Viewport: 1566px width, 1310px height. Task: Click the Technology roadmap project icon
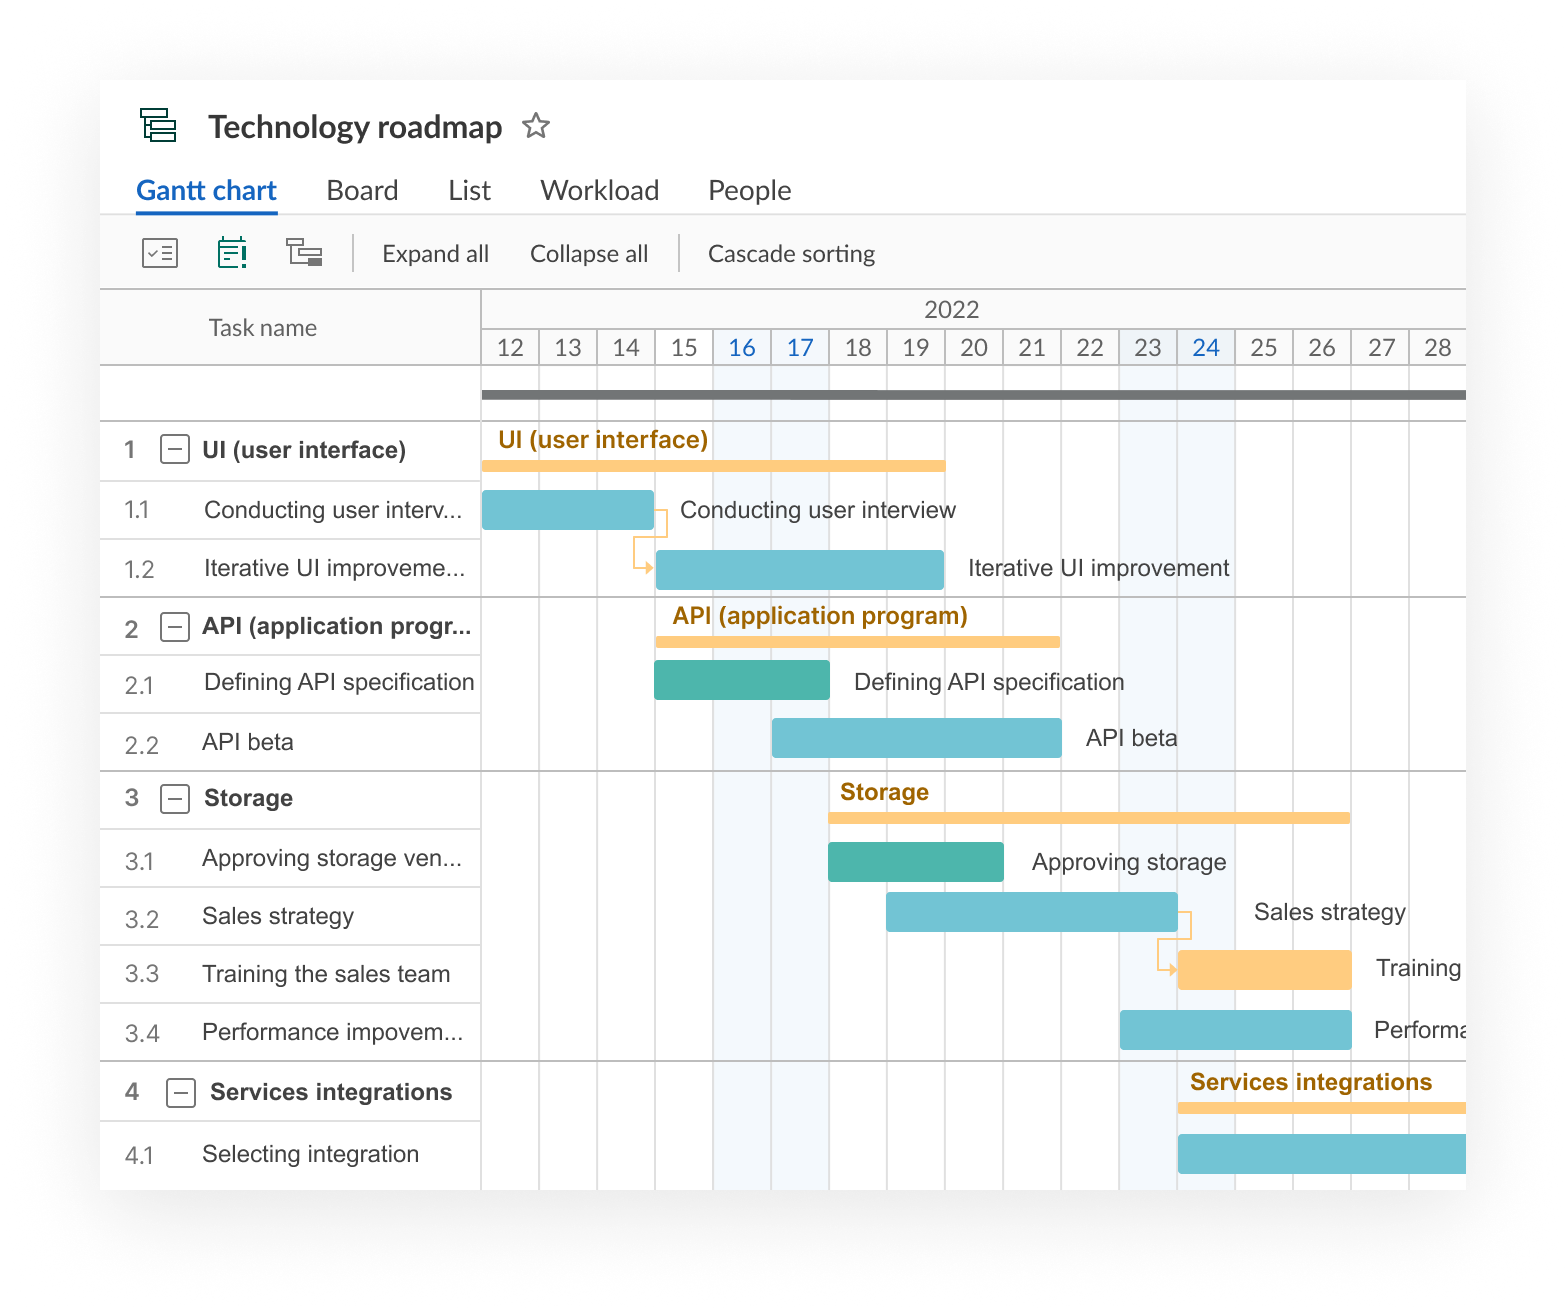[x=157, y=126]
